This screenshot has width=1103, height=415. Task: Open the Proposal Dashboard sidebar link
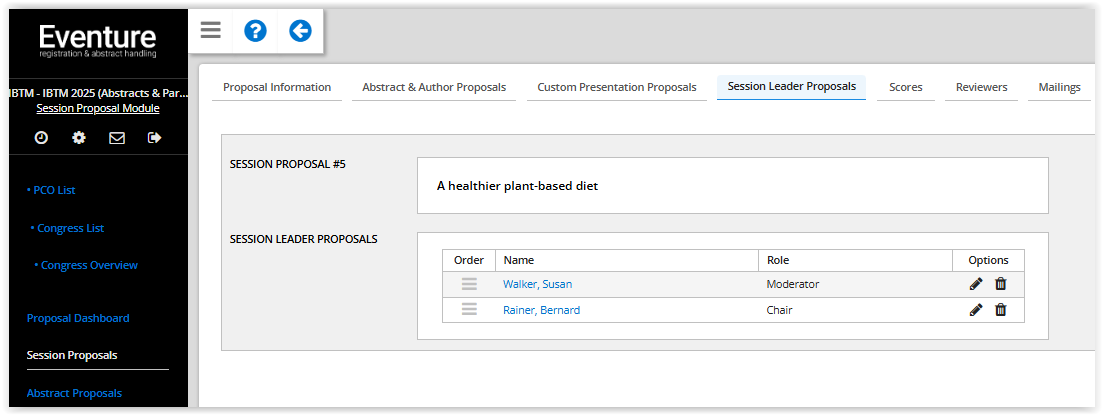tap(78, 318)
